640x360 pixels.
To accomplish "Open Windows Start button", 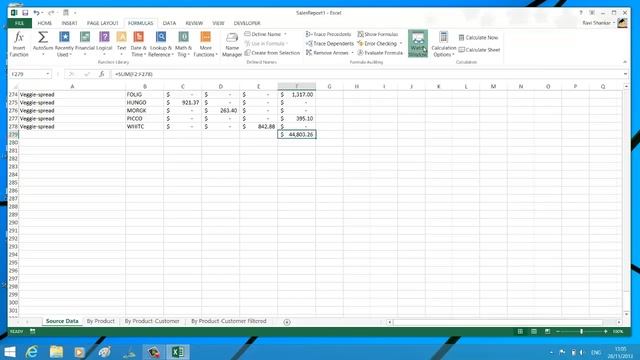I will [x=10, y=352].
